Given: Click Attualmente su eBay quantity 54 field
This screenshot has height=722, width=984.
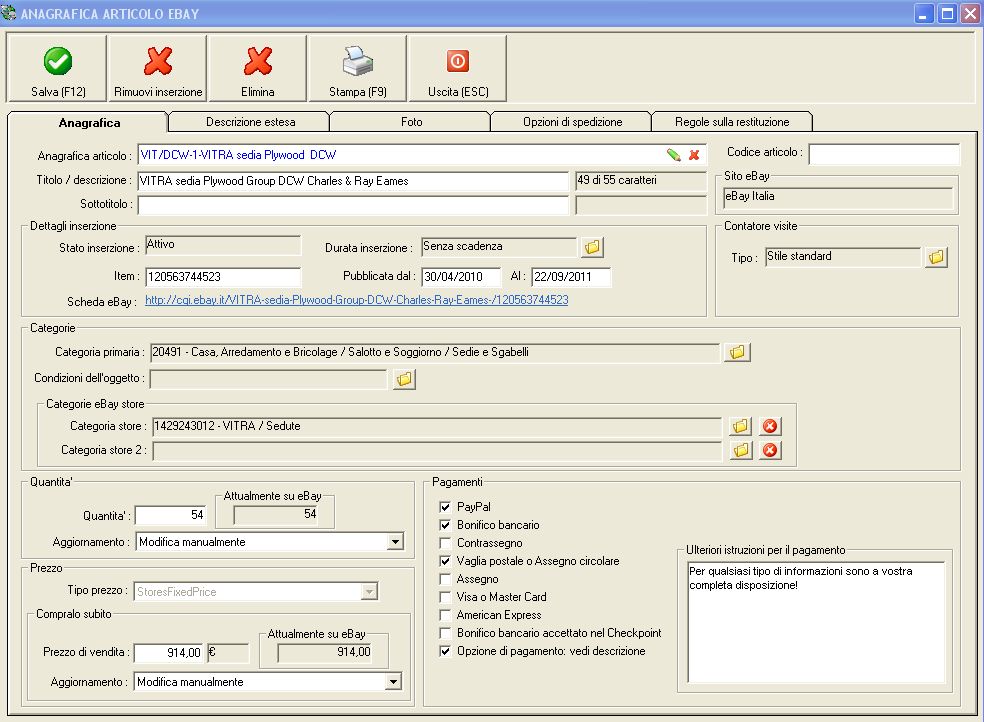Looking at the screenshot, I should coord(277,514).
